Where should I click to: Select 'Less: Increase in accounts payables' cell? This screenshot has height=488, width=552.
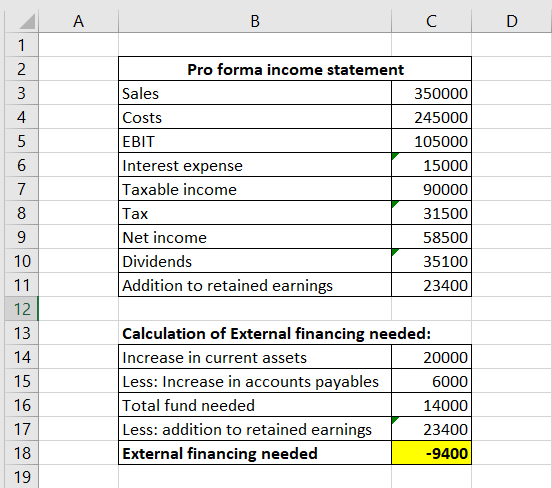(255, 381)
